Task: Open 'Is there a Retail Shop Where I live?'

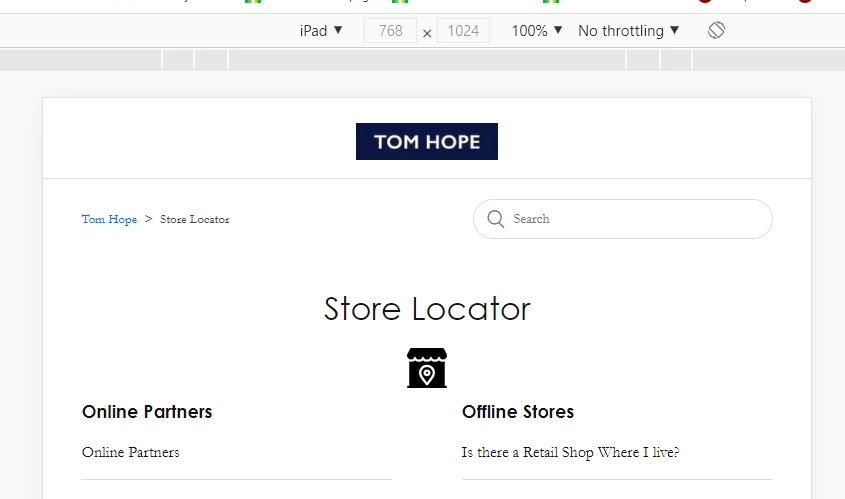Action: point(570,452)
